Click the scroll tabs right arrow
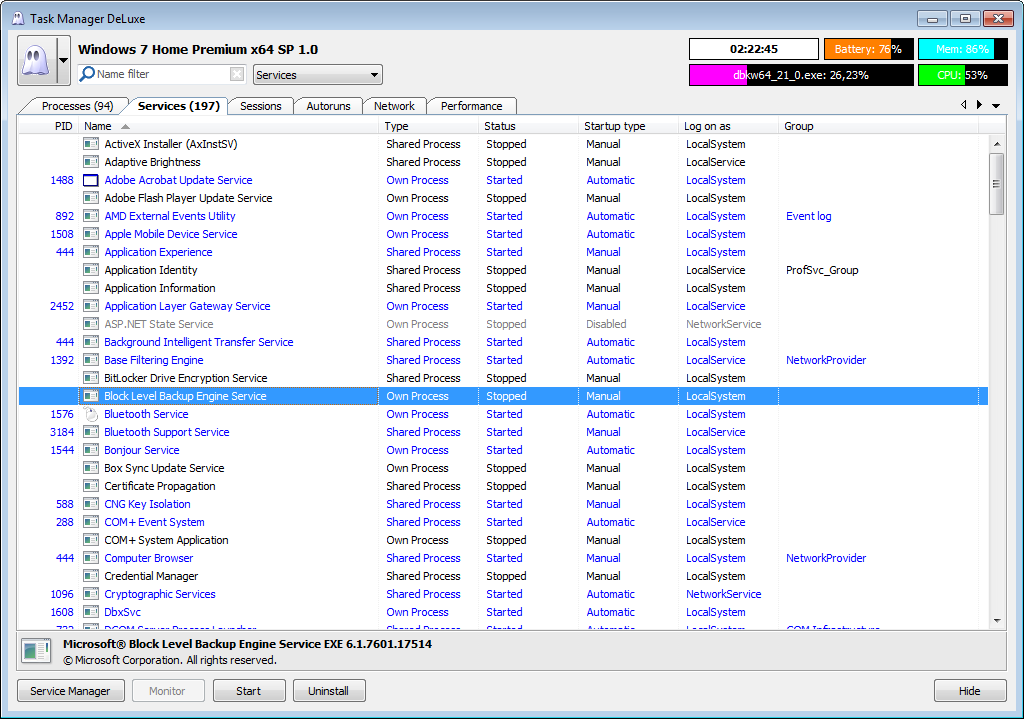This screenshot has height=719, width=1024. pos(979,105)
